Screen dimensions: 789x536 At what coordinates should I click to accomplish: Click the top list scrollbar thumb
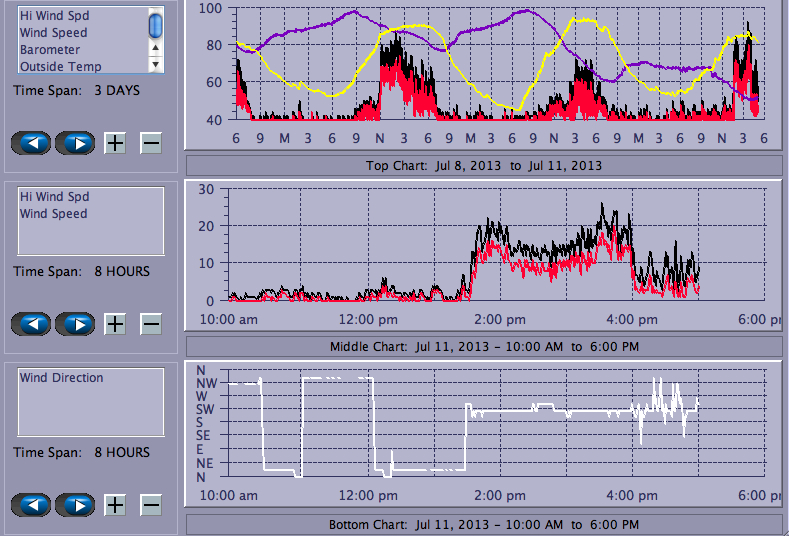click(155, 25)
